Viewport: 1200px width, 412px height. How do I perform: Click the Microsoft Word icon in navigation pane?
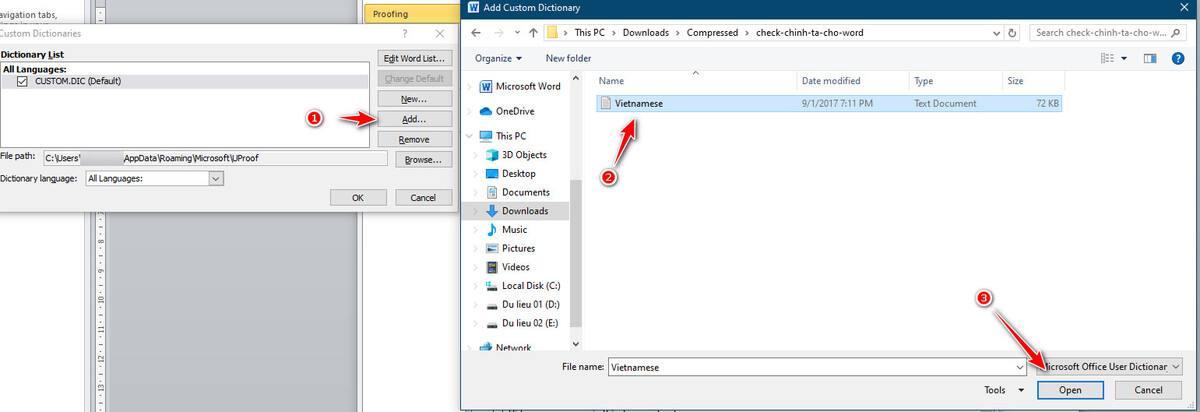(487, 86)
